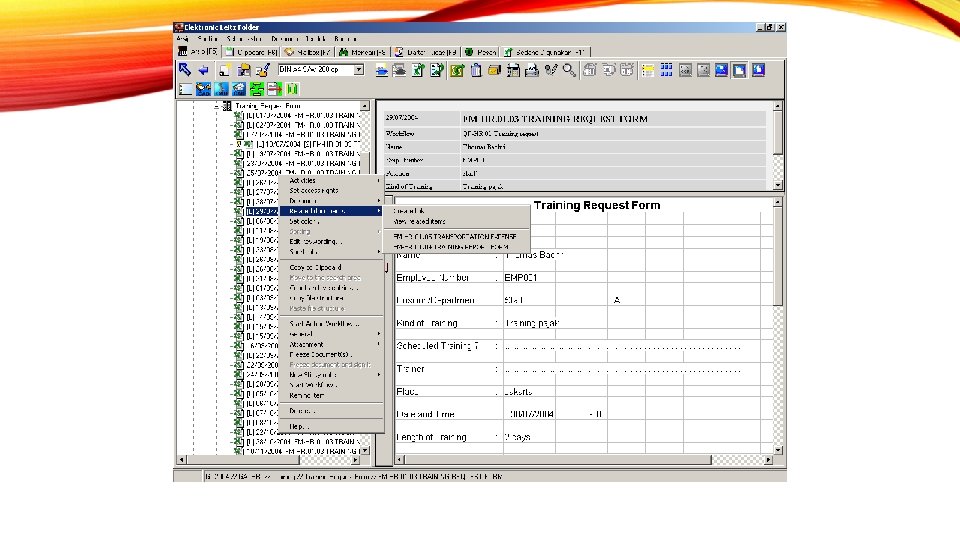Open the scan profile dropdown showing DIN A4

[x=359, y=70]
